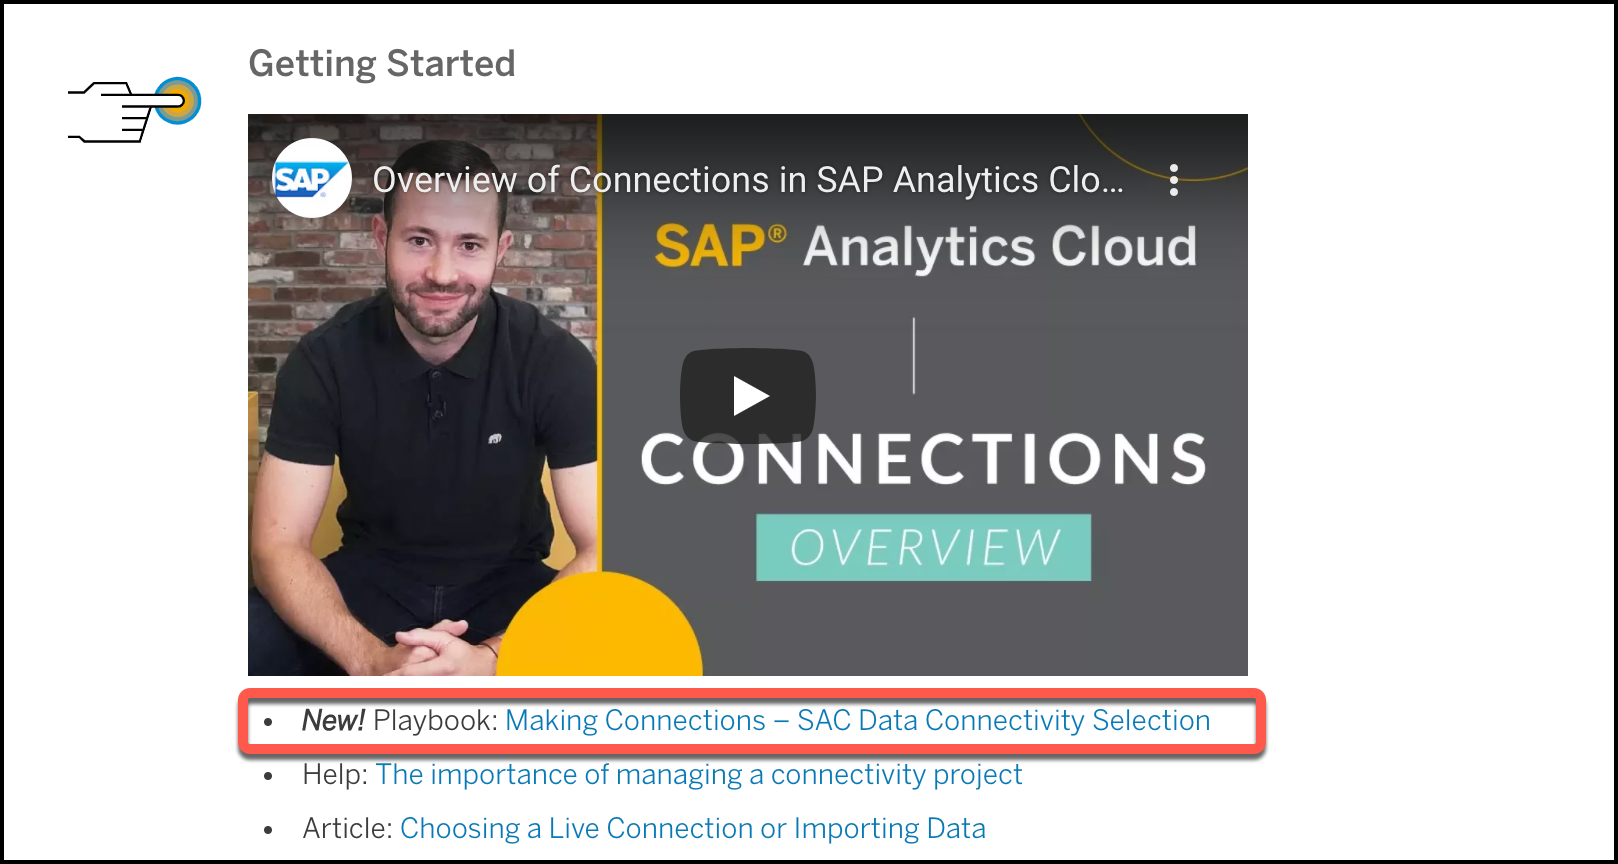
Task: Click the SAP logo on the video thumbnail
Action: (311, 178)
